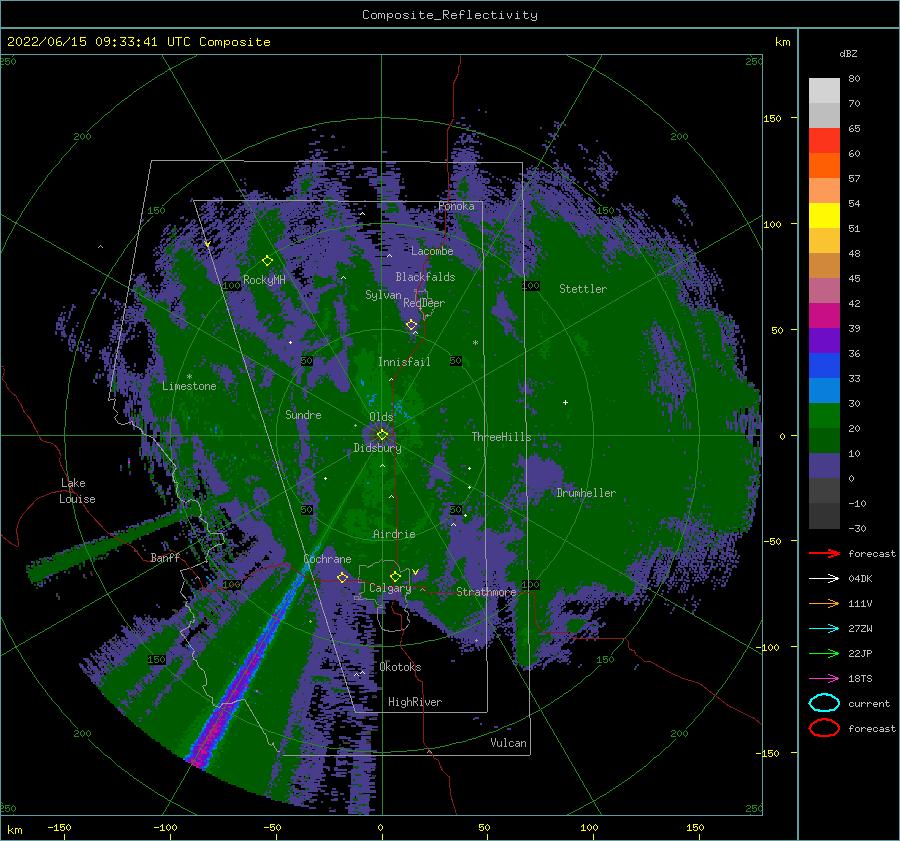Click the asterisk marker above Limestone
900x841 pixels.
pyautogui.click(x=189, y=377)
